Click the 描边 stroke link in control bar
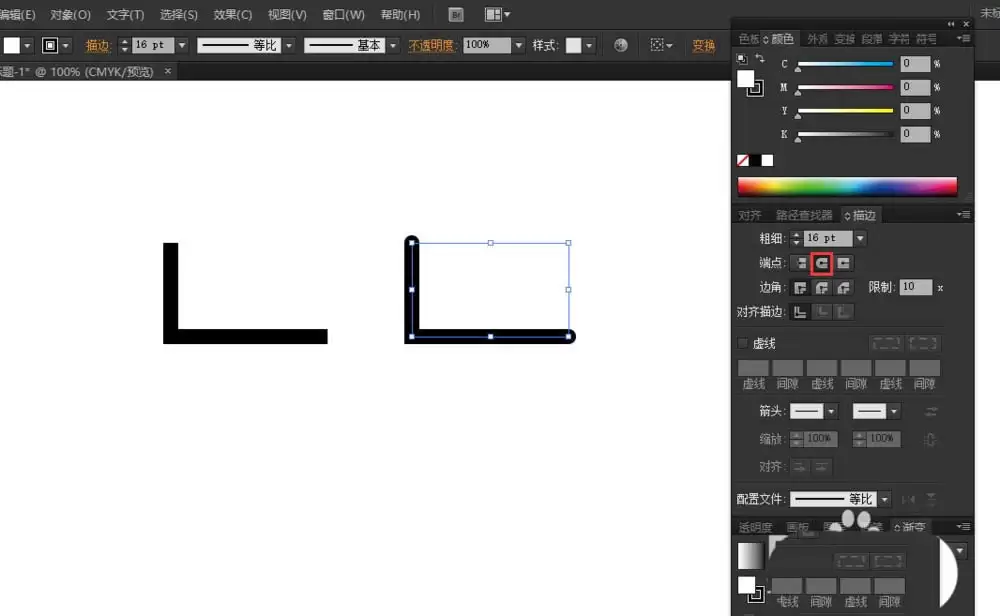1000x616 pixels. point(98,45)
